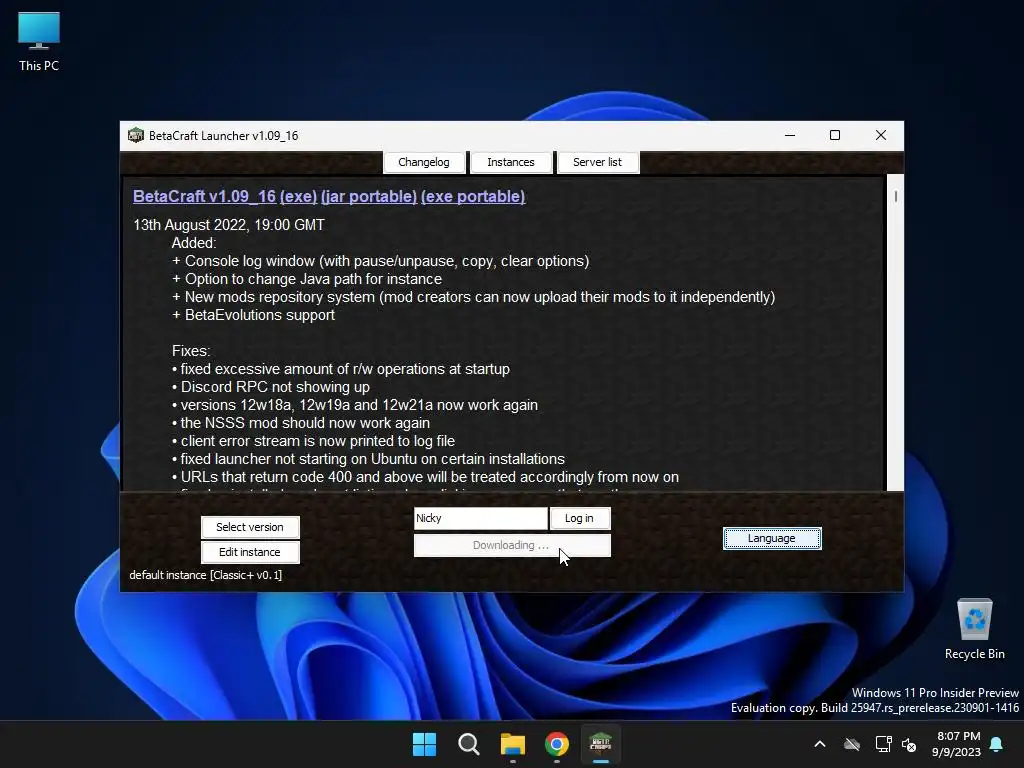Viewport: 1024px width, 768px height.
Task: Click the 'New mods repository system' line
Action: point(473,297)
